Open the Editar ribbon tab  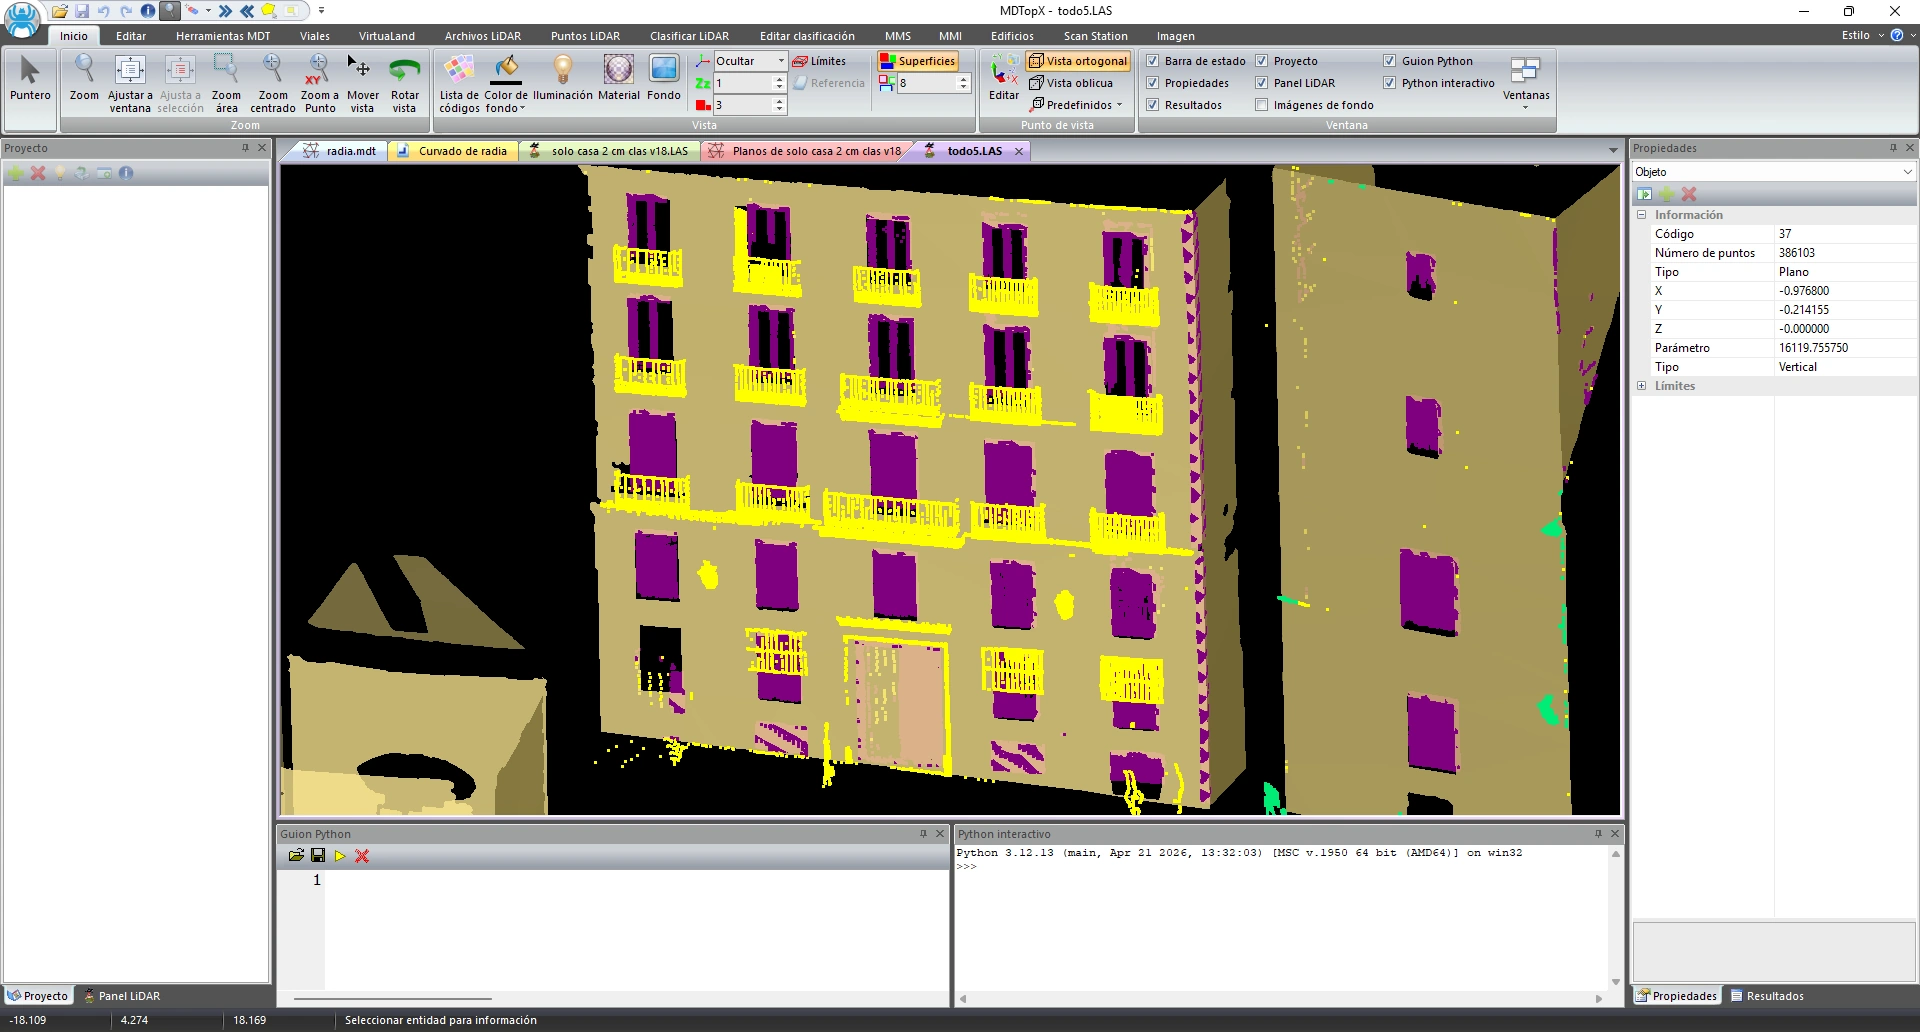coord(131,36)
